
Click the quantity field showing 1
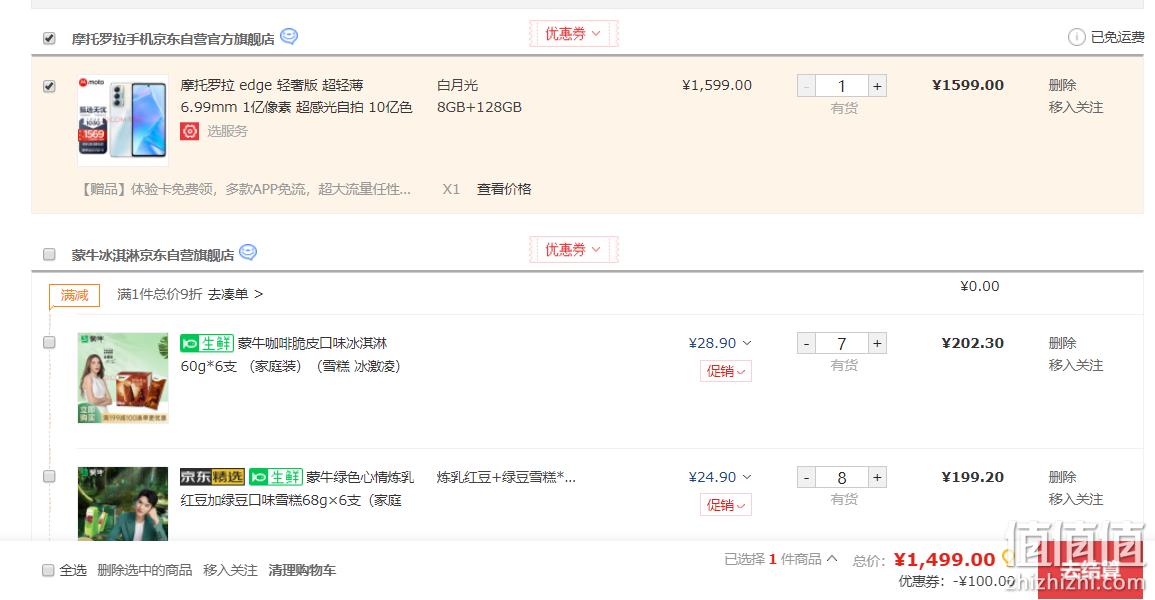842,86
